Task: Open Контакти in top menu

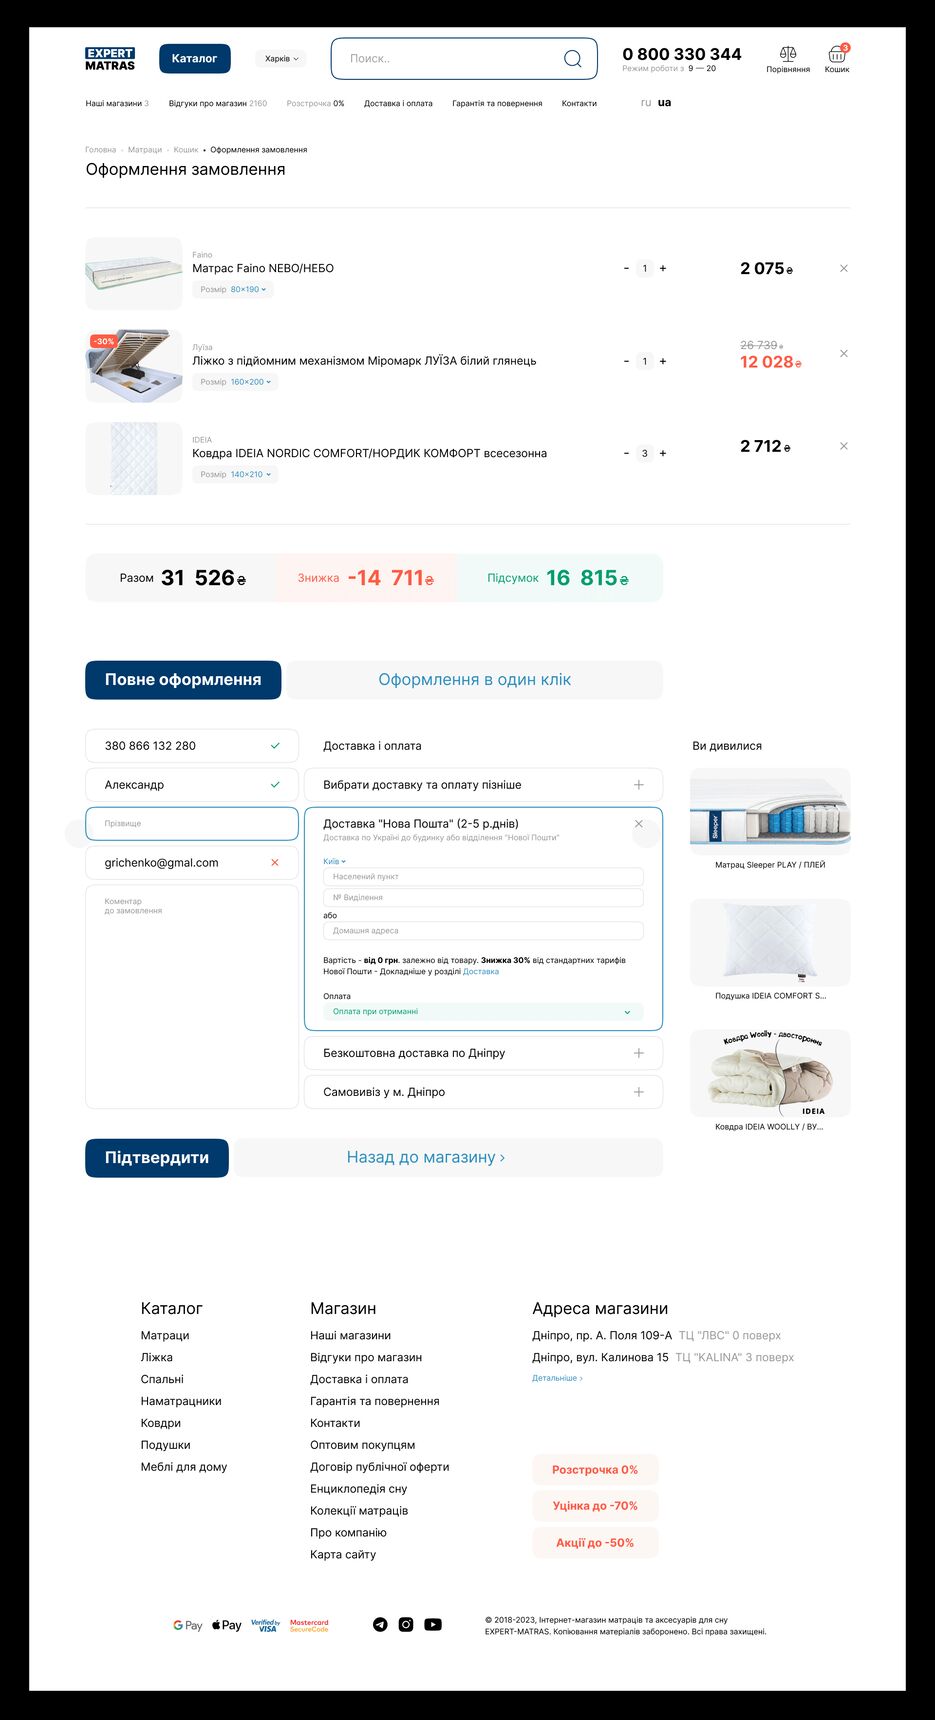Action: (x=579, y=103)
